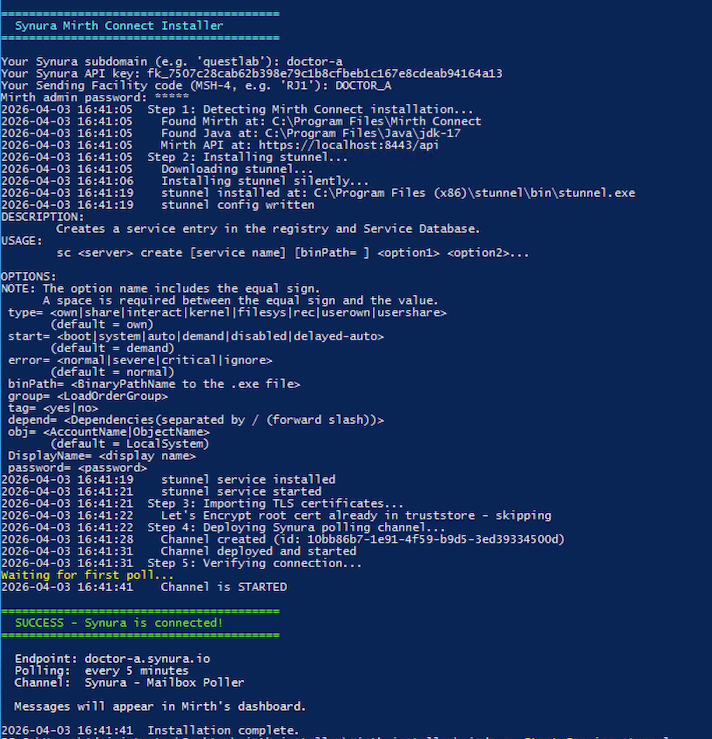Click 'Creates a service entry in the registry' text
Screen dimensions: 712x739
[x=192, y=229]
